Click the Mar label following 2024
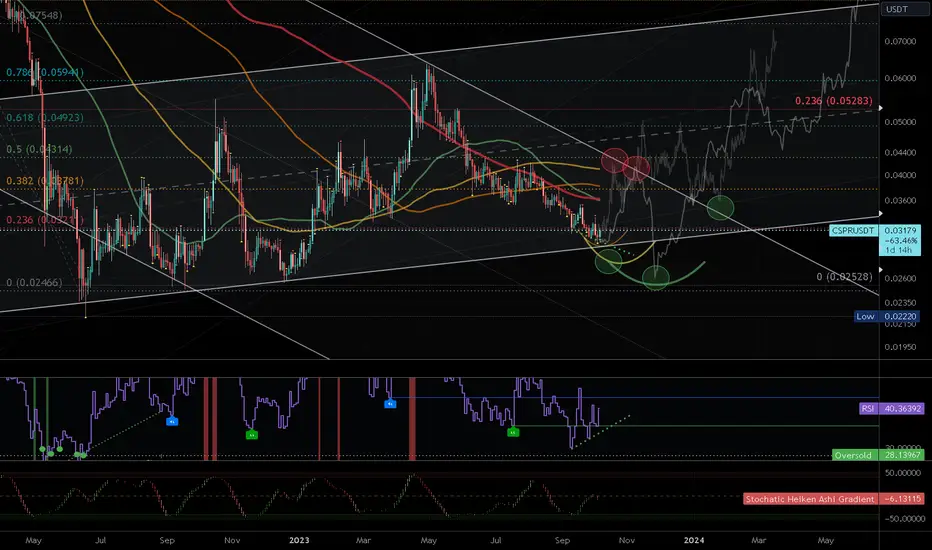This screenshot has height=550, width=932. click(x=758, y=540)
